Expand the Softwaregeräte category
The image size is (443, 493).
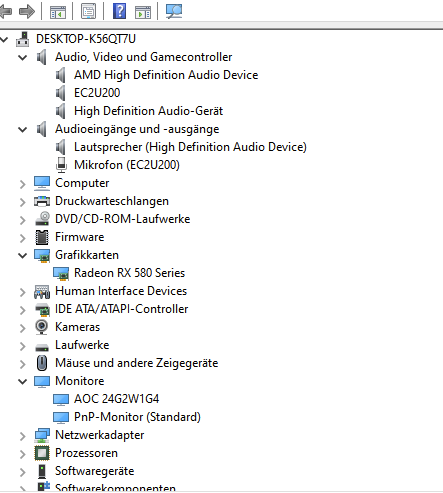coord(23,472)
